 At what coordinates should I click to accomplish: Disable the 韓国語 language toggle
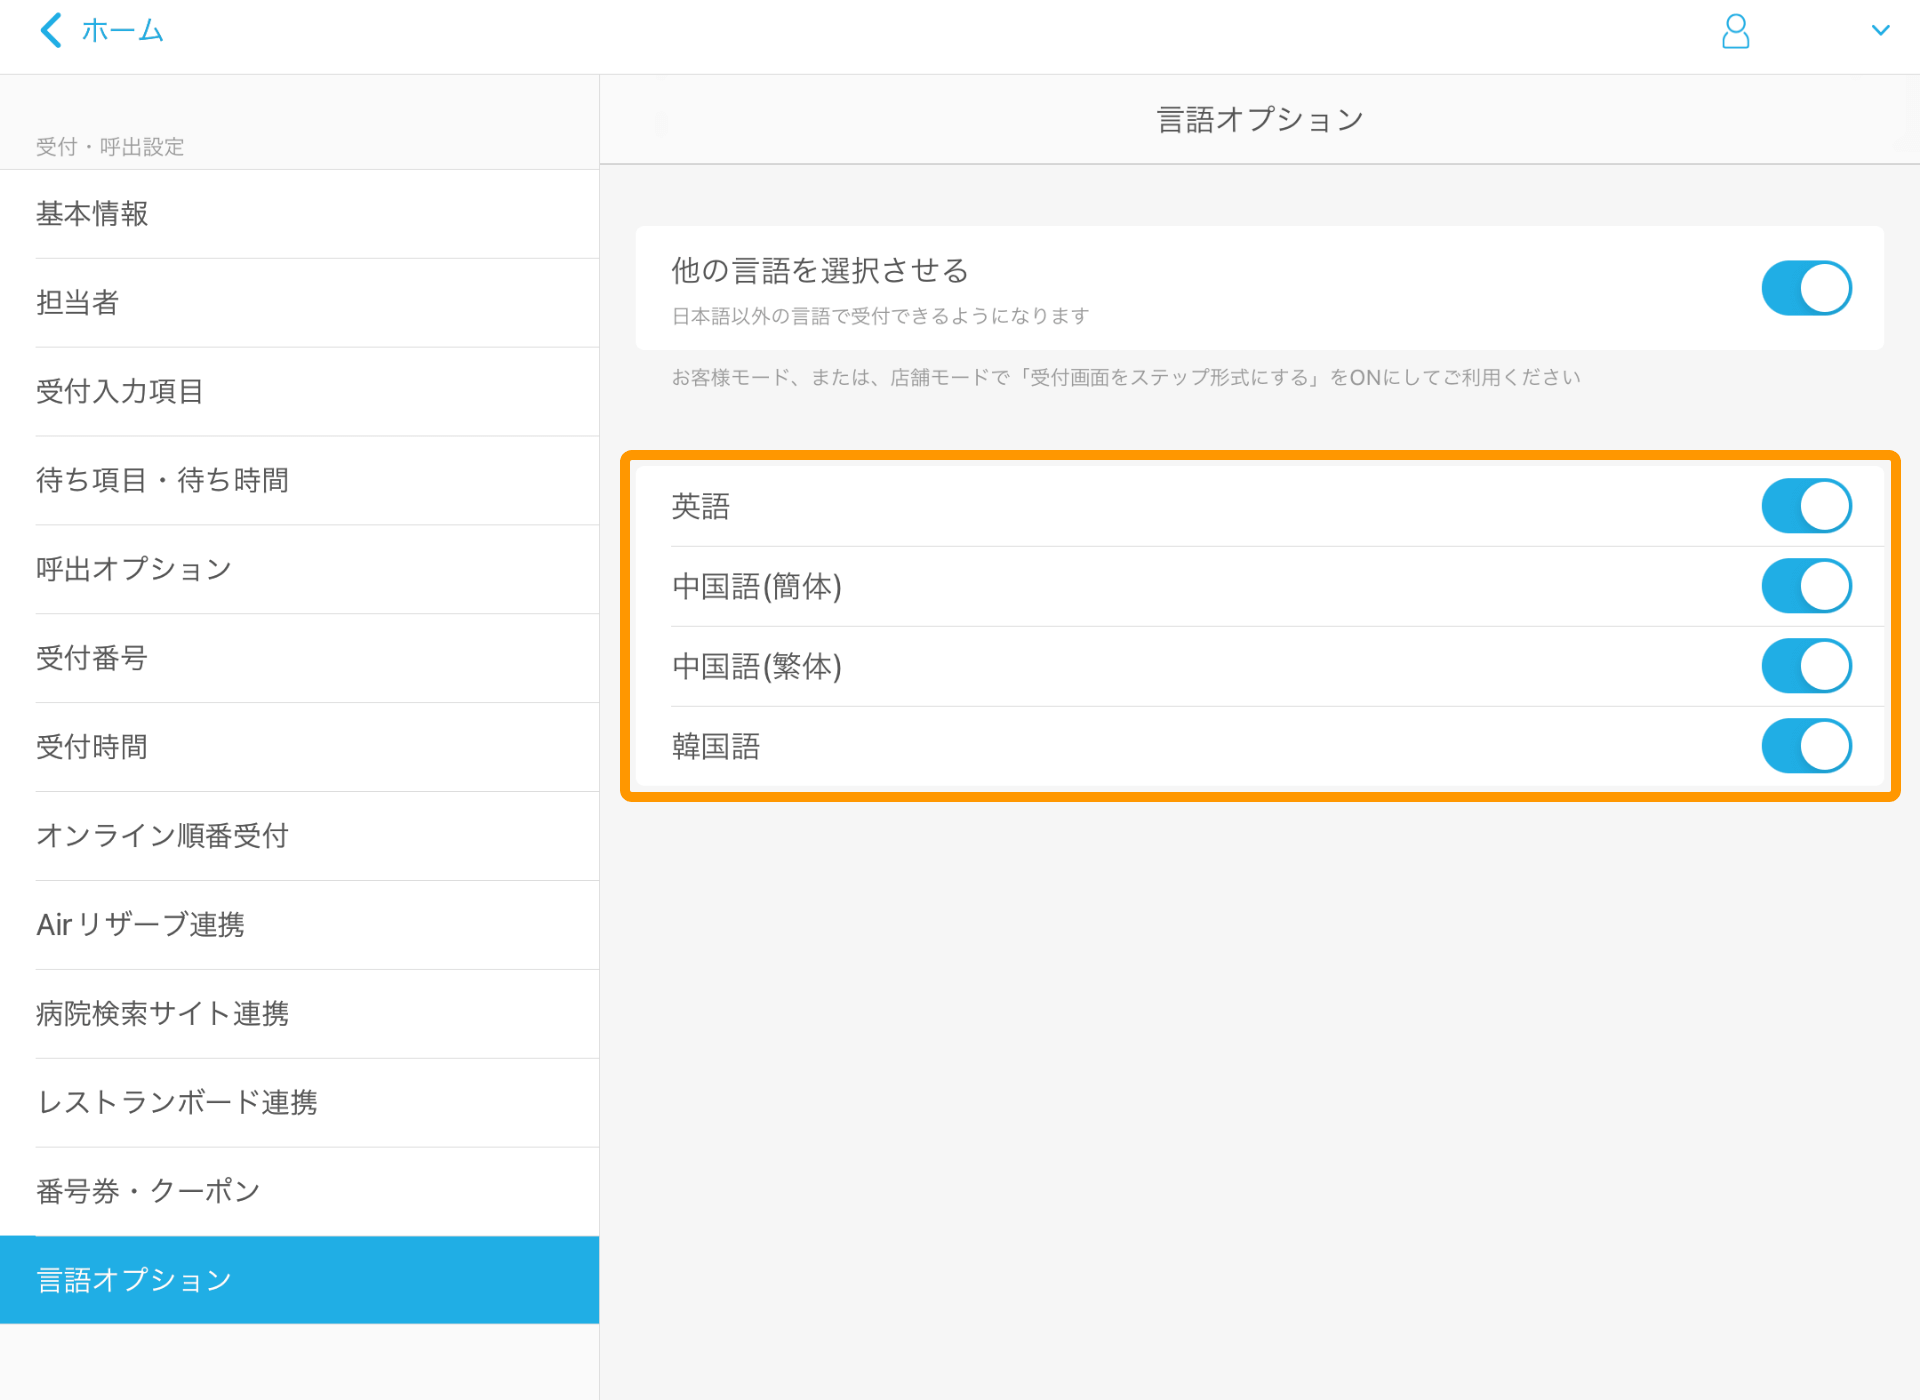(1806, 745)
